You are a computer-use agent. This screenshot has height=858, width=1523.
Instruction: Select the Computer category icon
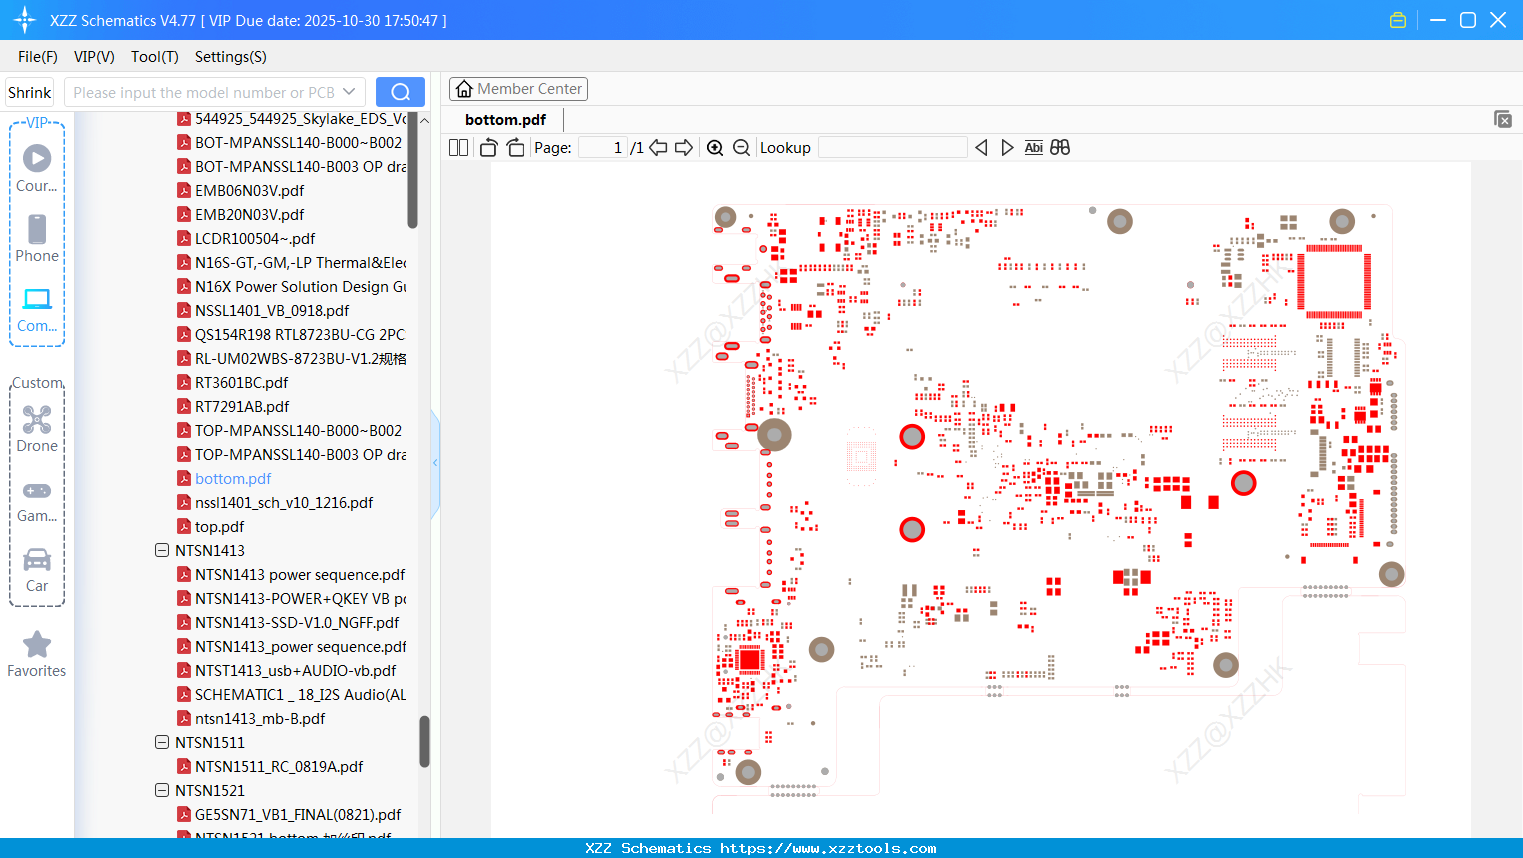pyautogui.click(x=37, y=309)
